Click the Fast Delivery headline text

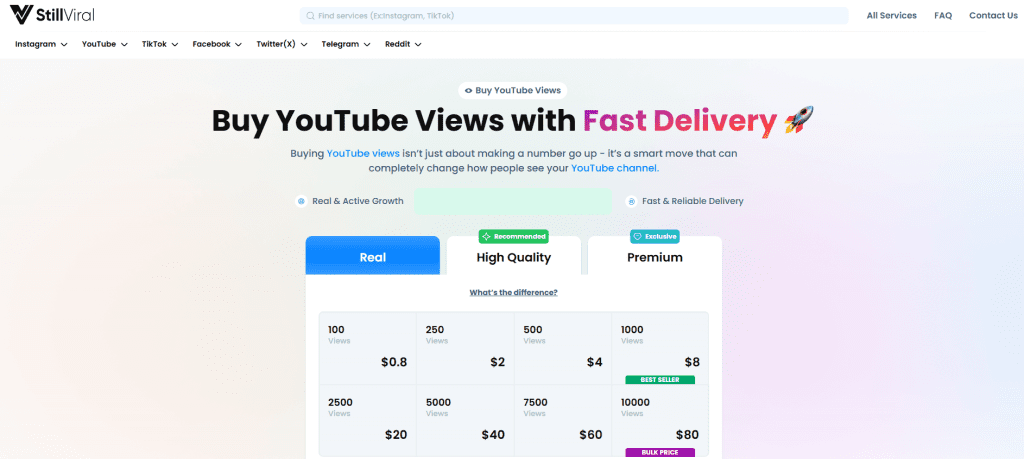(680, 121)
